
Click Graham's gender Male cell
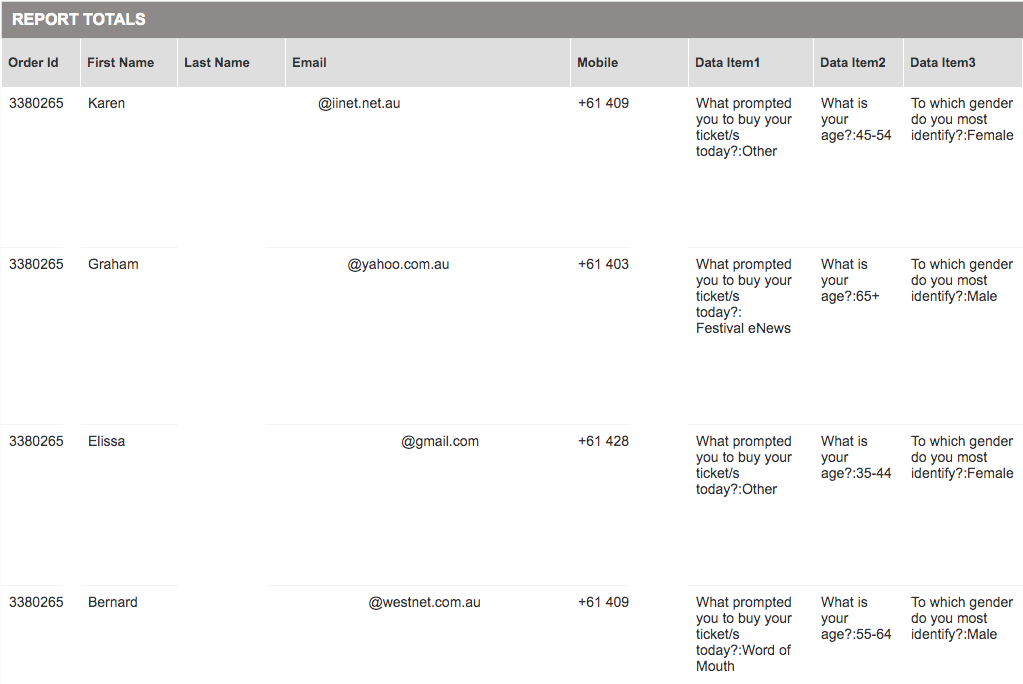pyautogui.click(x=962, y=281)
